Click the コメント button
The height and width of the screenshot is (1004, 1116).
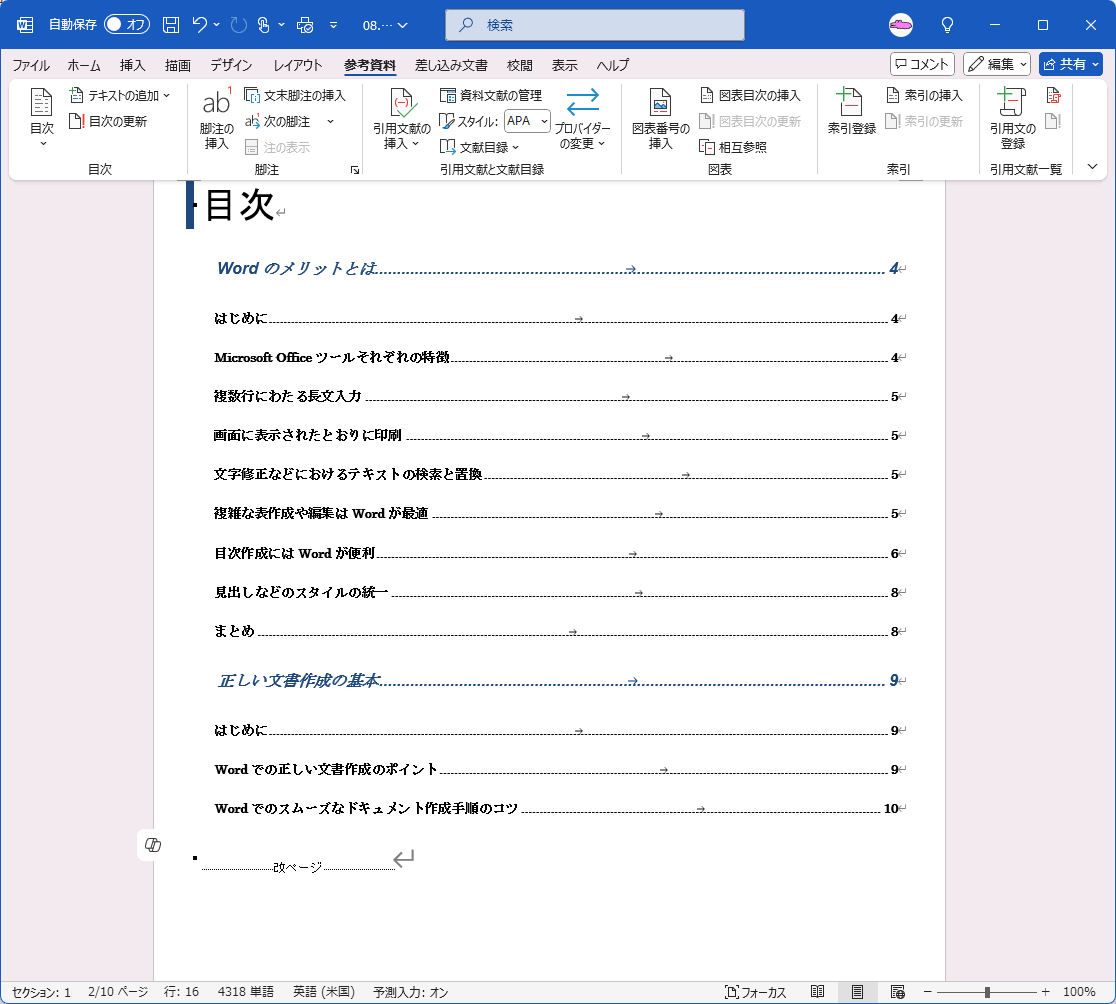tap(922, 64)
